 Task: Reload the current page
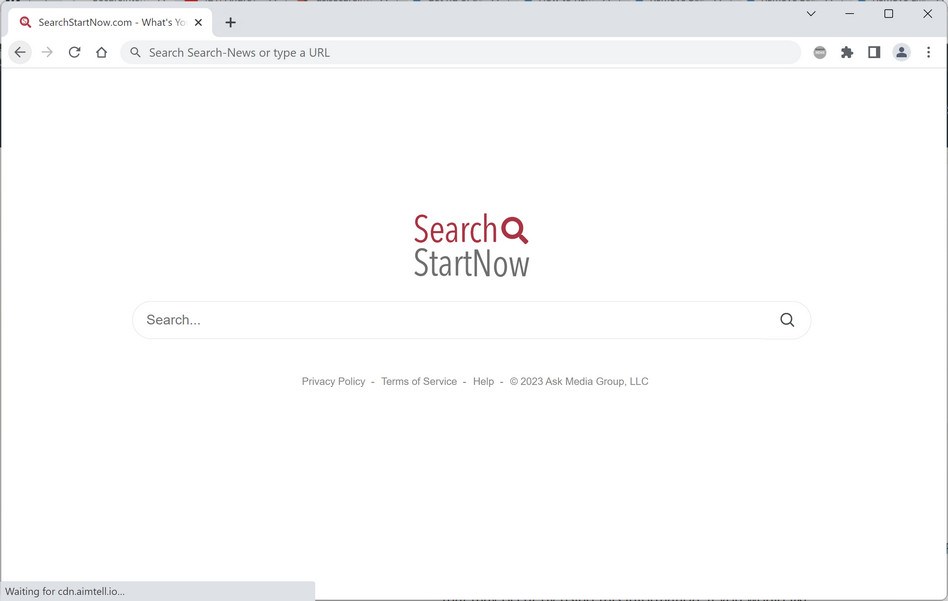point(74,53)
